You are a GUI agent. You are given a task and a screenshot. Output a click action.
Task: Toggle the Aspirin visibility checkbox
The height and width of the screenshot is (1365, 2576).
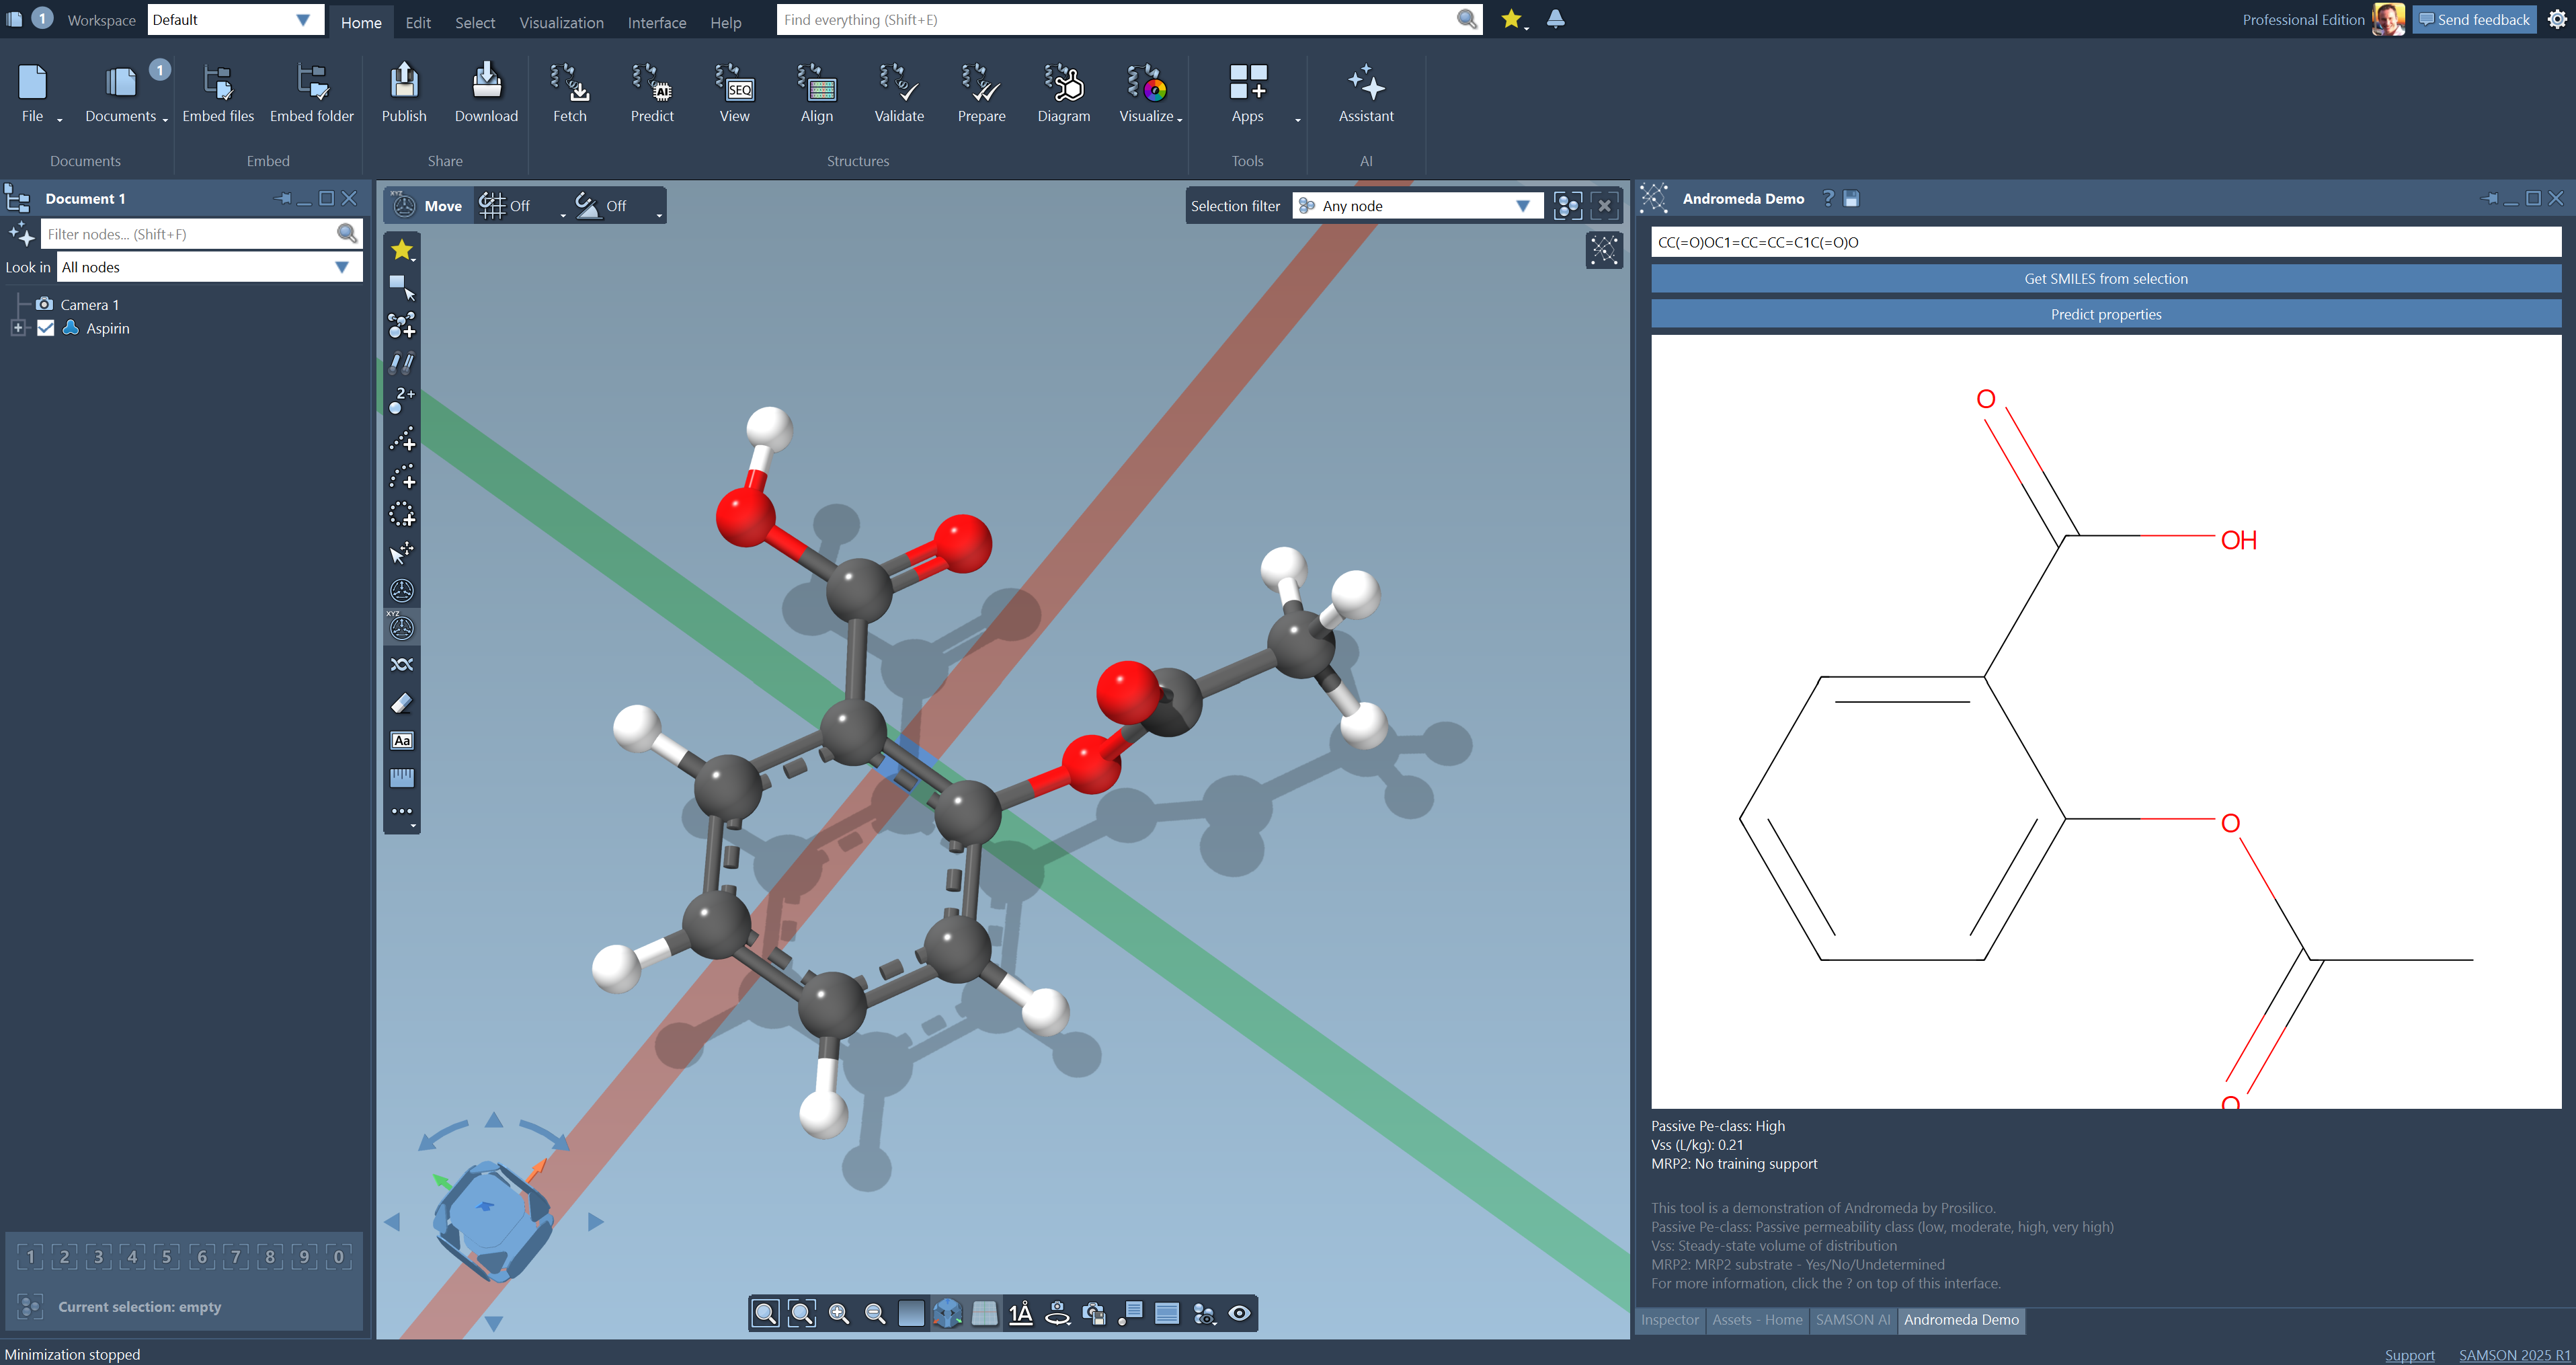coord(45,328)
